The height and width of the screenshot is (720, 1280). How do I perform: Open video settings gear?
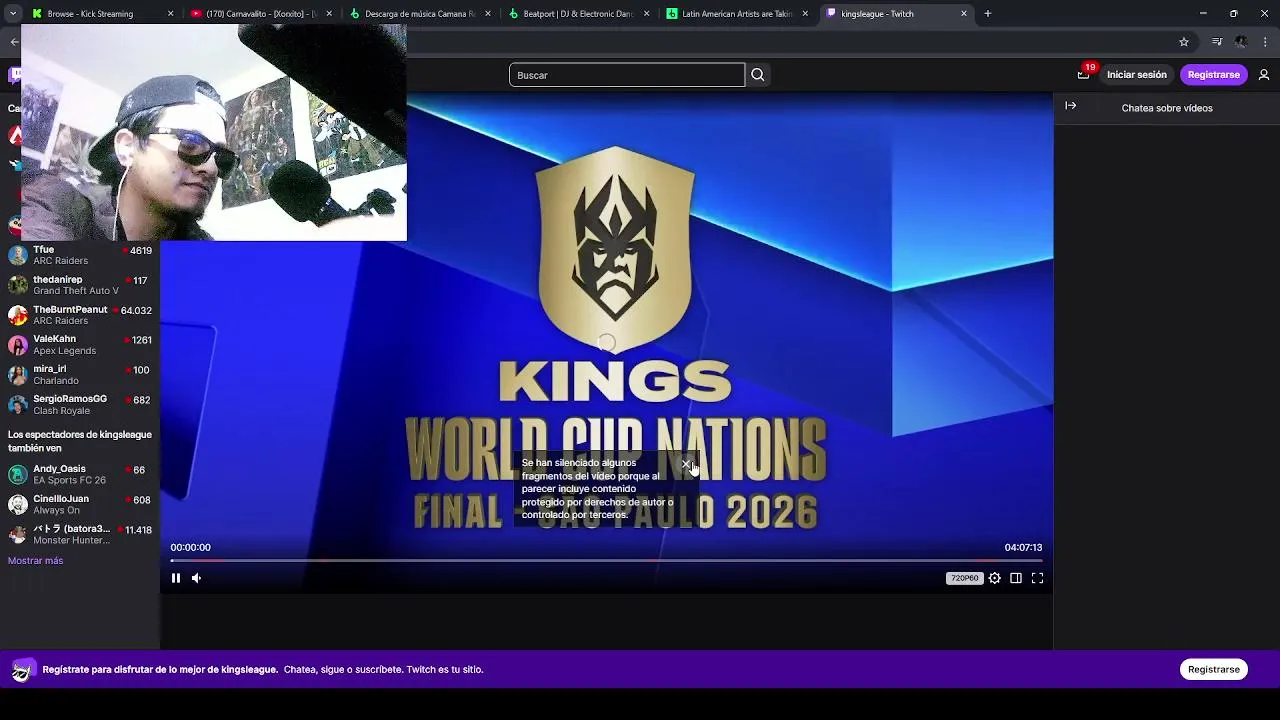(995, 578)
